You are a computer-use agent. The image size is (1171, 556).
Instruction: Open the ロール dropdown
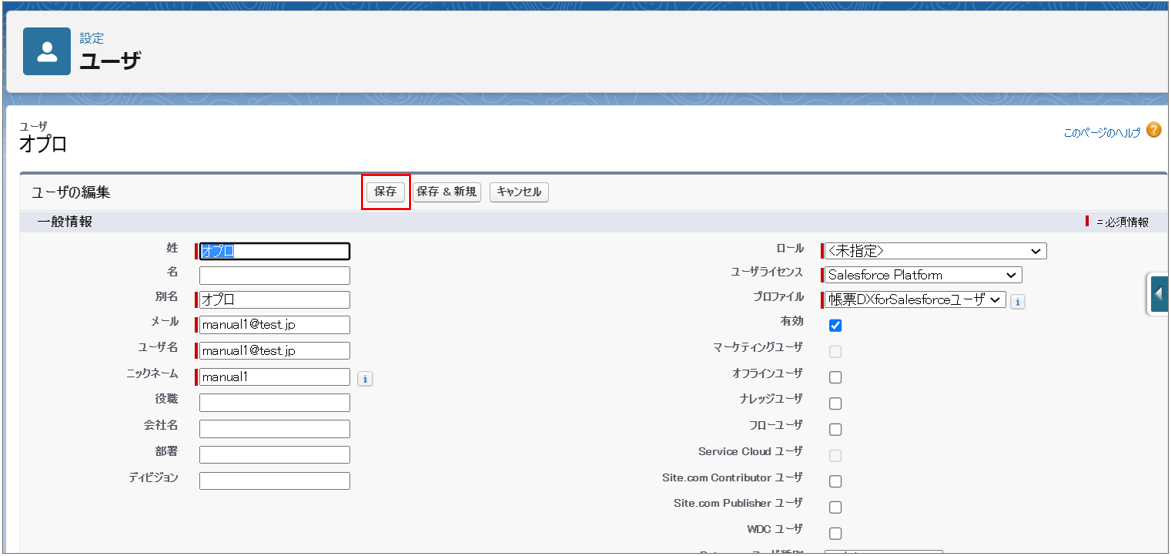(934, 251)
